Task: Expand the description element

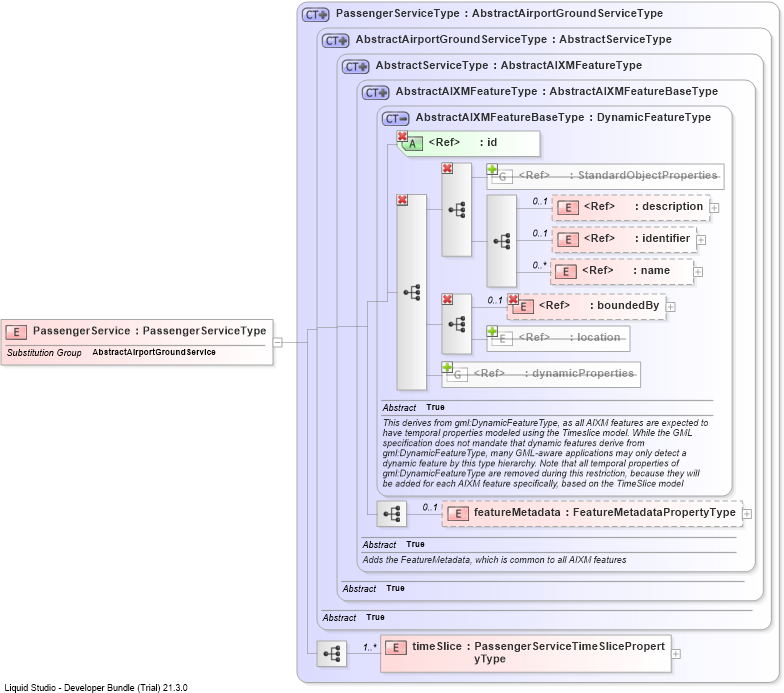Action: click(714, 208)
